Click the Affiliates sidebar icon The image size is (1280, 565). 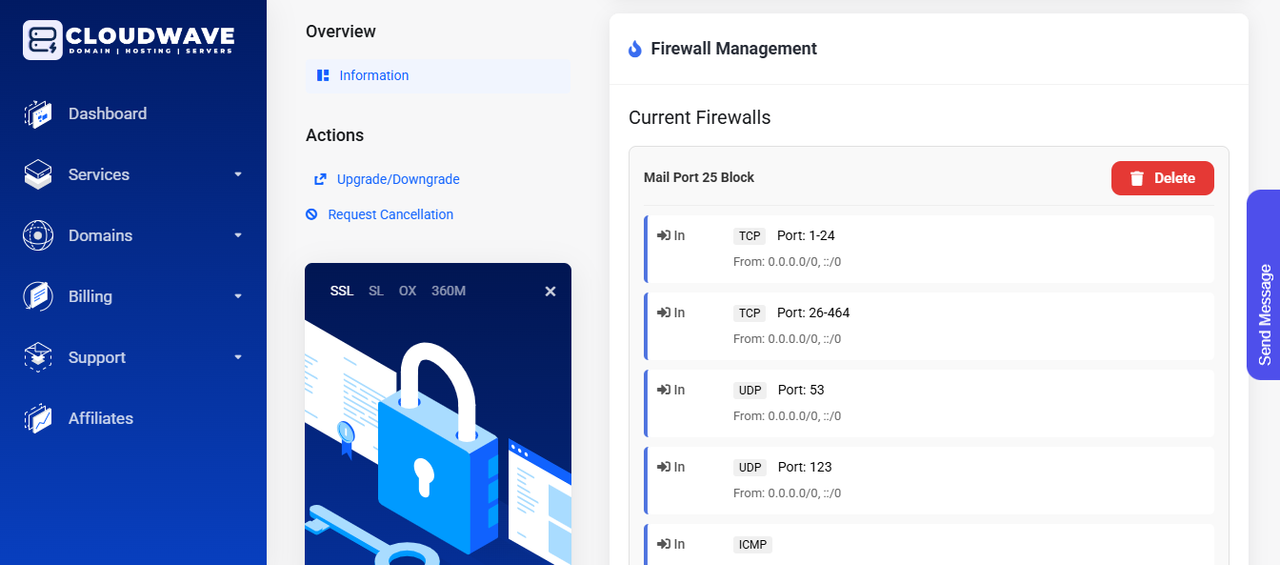[38, 419]
